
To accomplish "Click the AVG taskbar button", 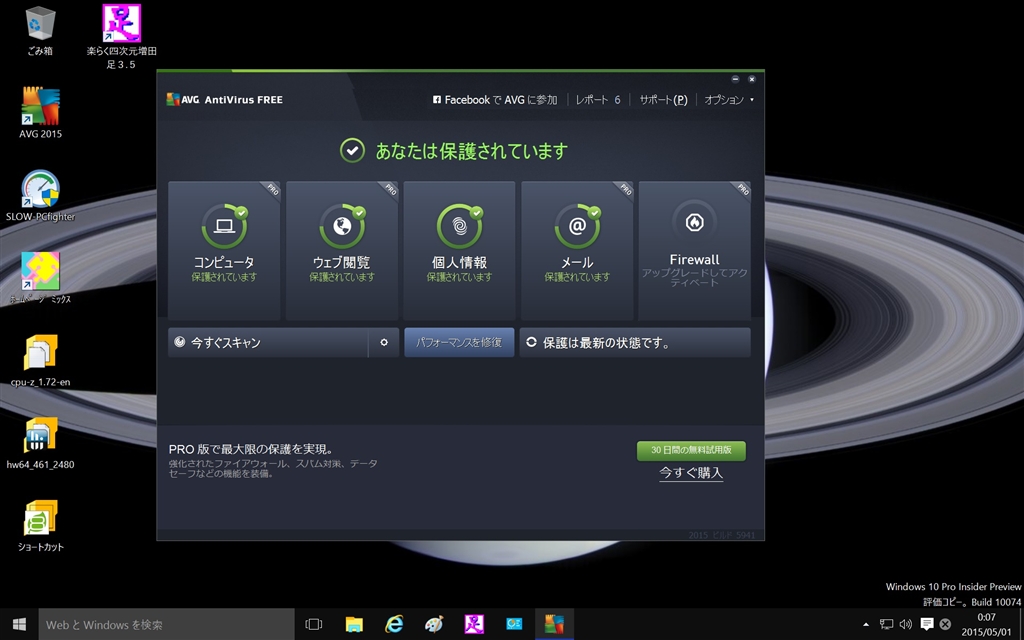I will 554,624.
